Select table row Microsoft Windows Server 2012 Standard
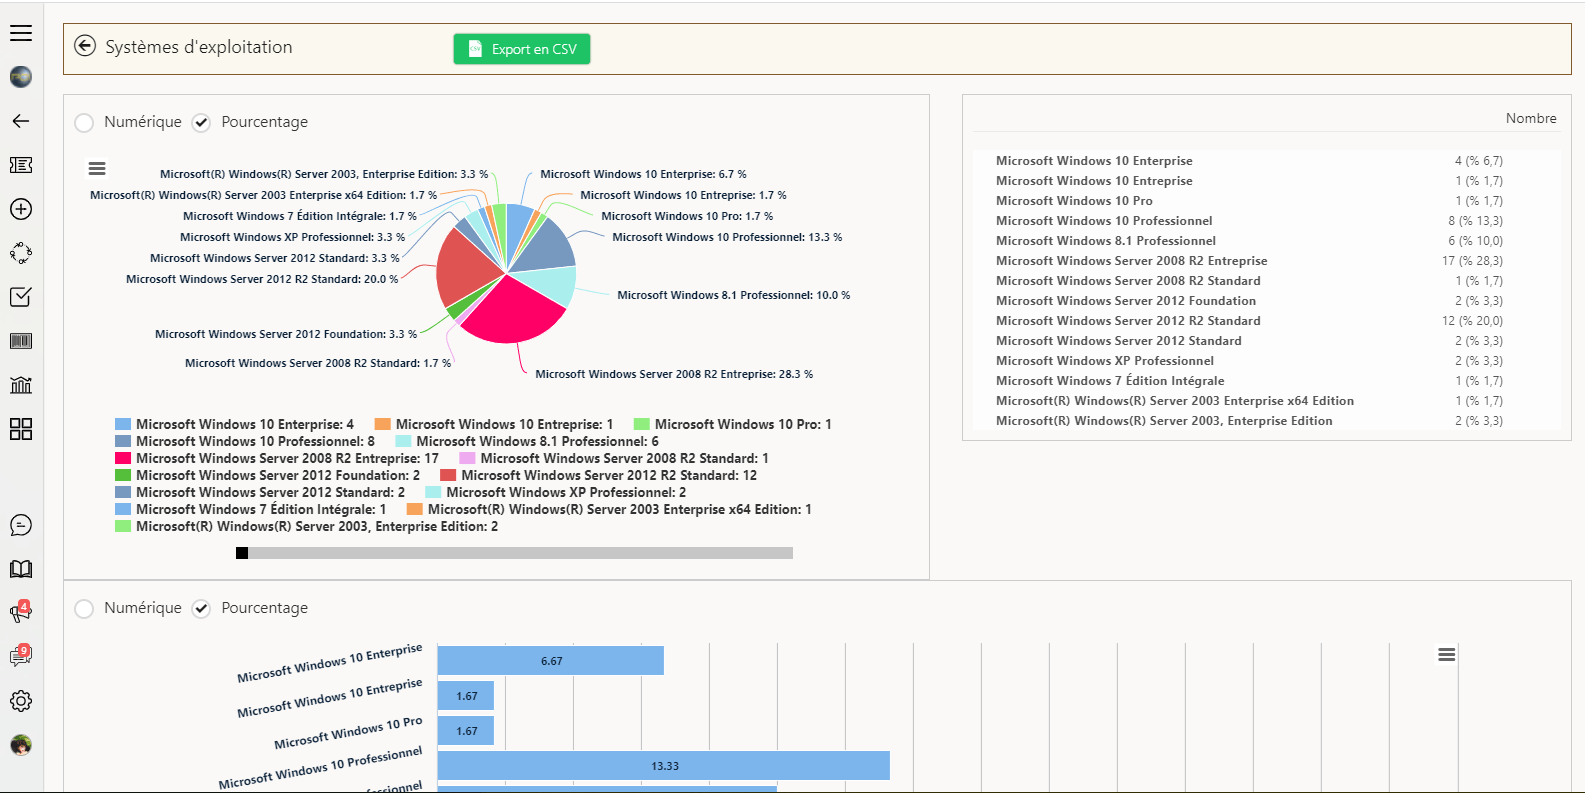 [1266, 340]
